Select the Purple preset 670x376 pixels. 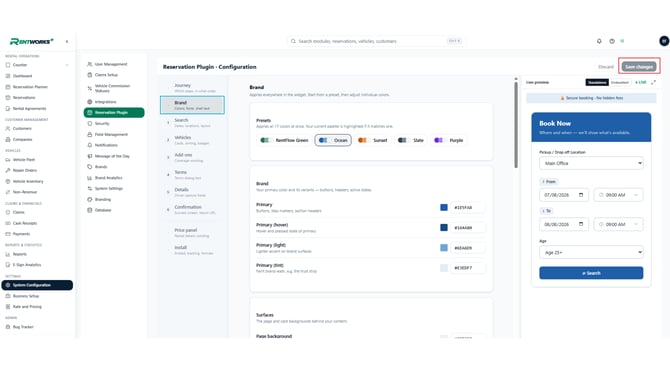tap(449, 140)
